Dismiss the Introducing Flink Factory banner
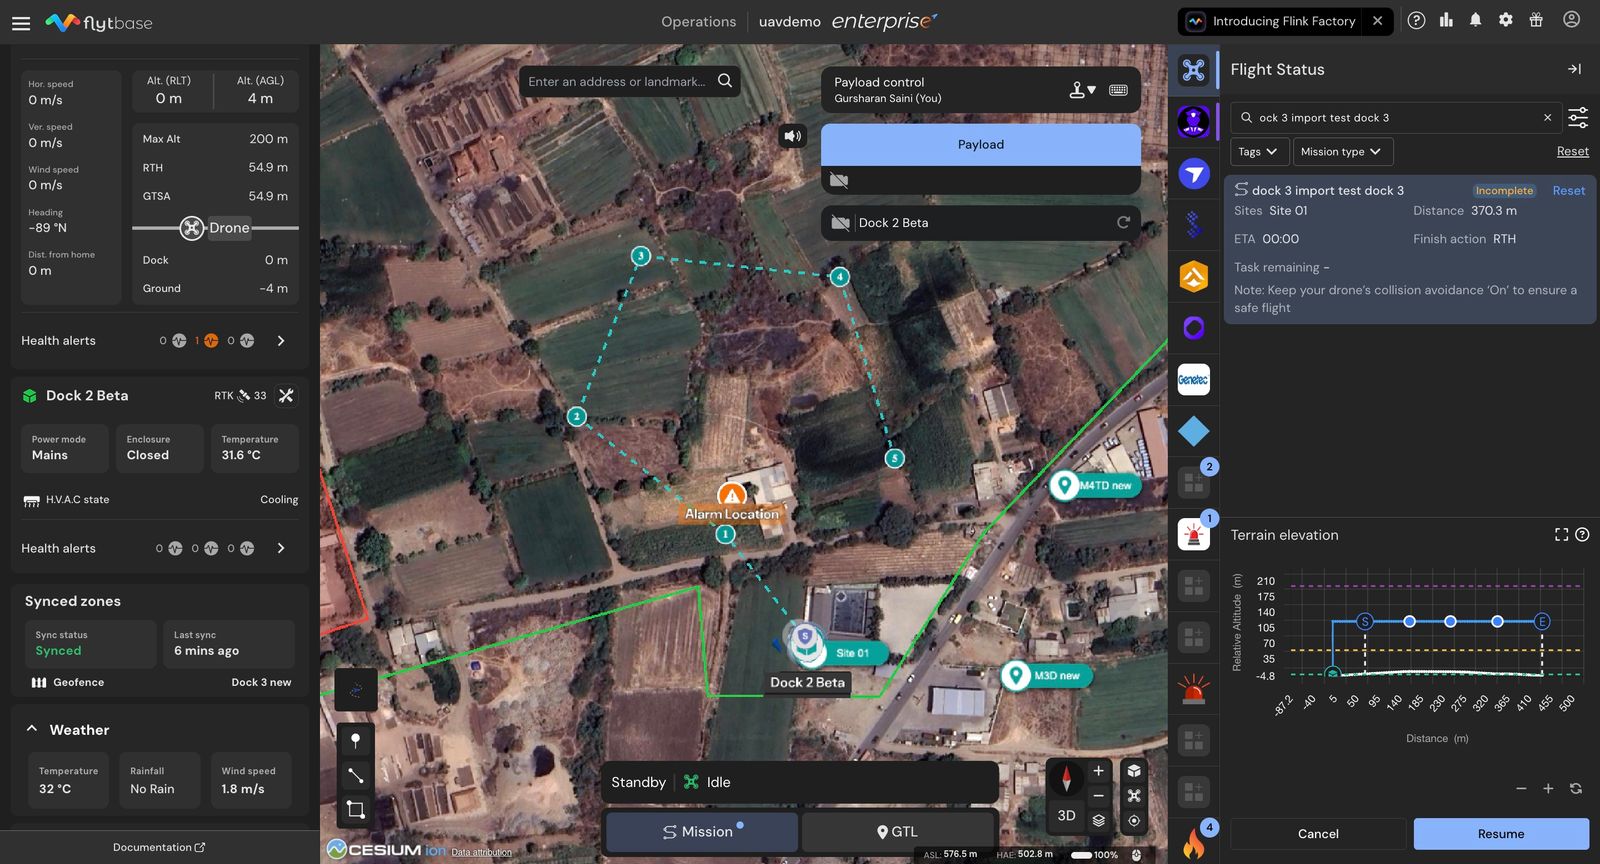Viewport: 1600px width, 864px height. [1377, 21]
